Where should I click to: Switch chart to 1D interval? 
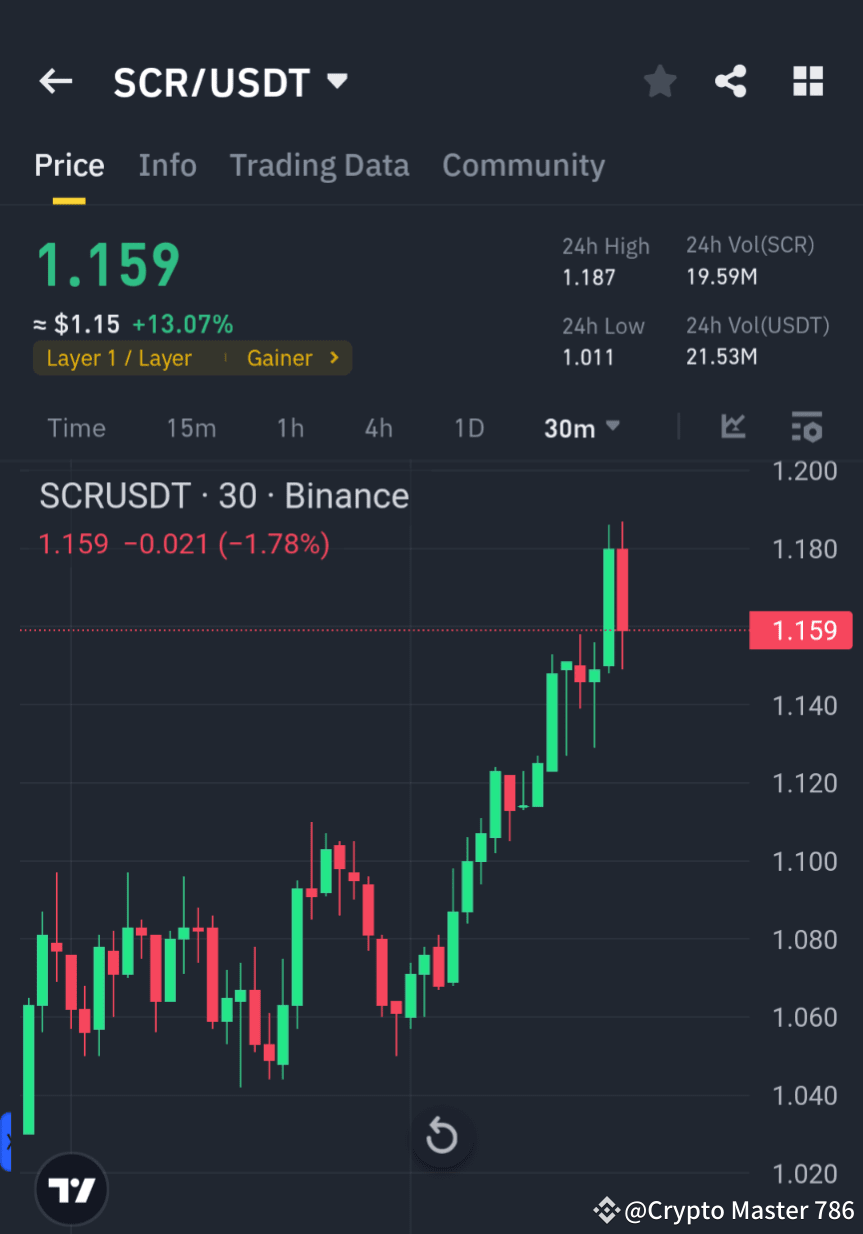(468, 427)
